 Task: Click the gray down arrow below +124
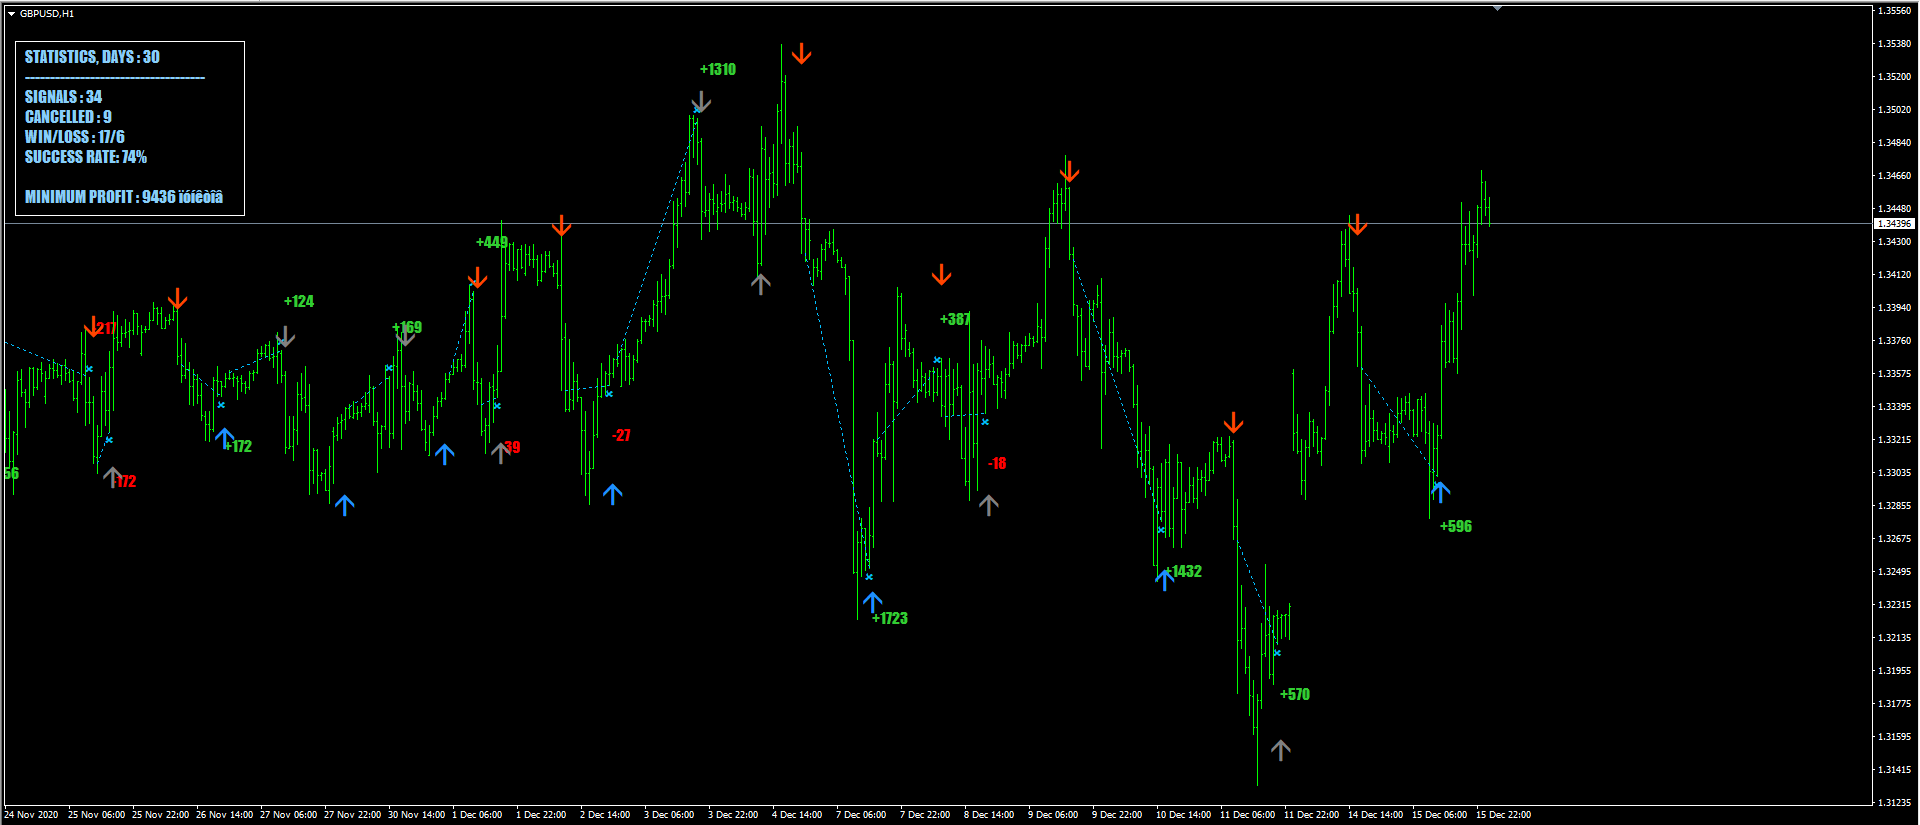click(x=286, y=336)
